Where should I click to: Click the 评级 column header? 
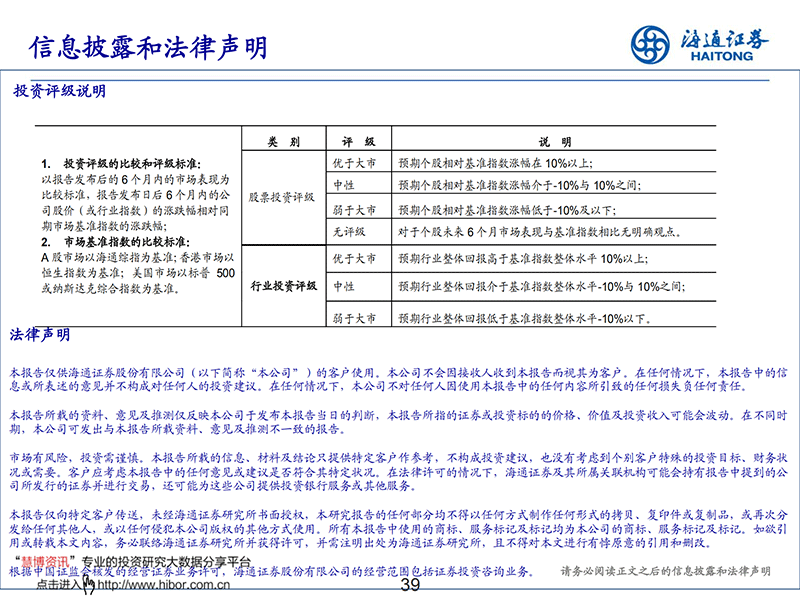click(x=359, y=142)
